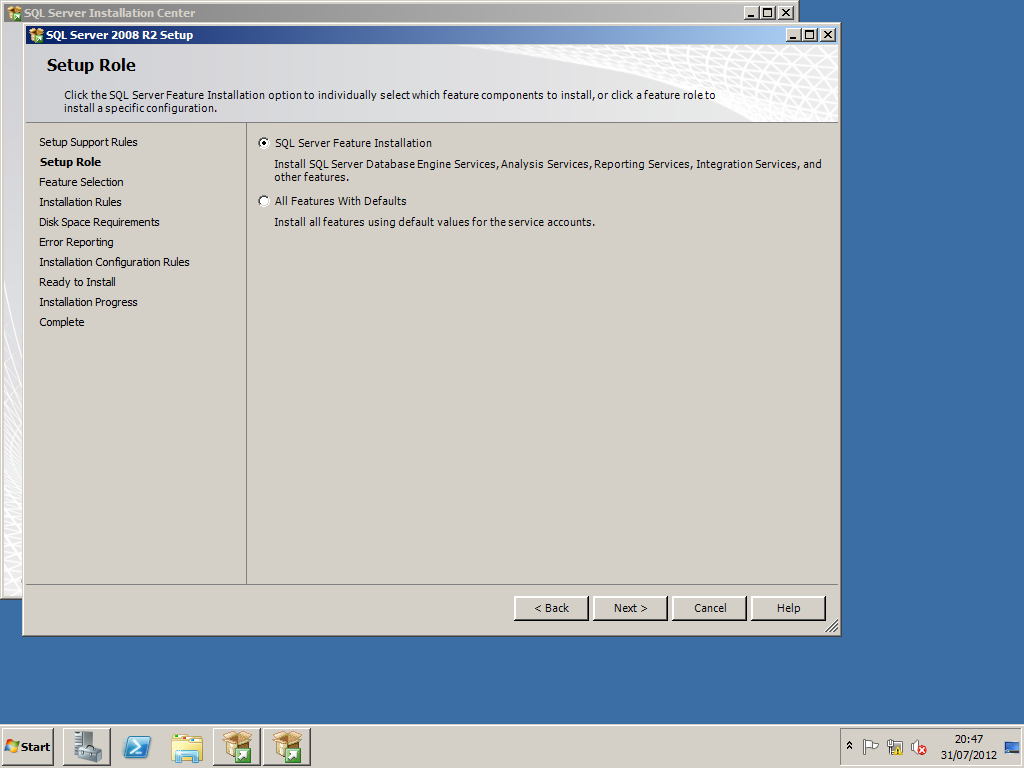Show hidden tray icons chevron

click(849, 746)
